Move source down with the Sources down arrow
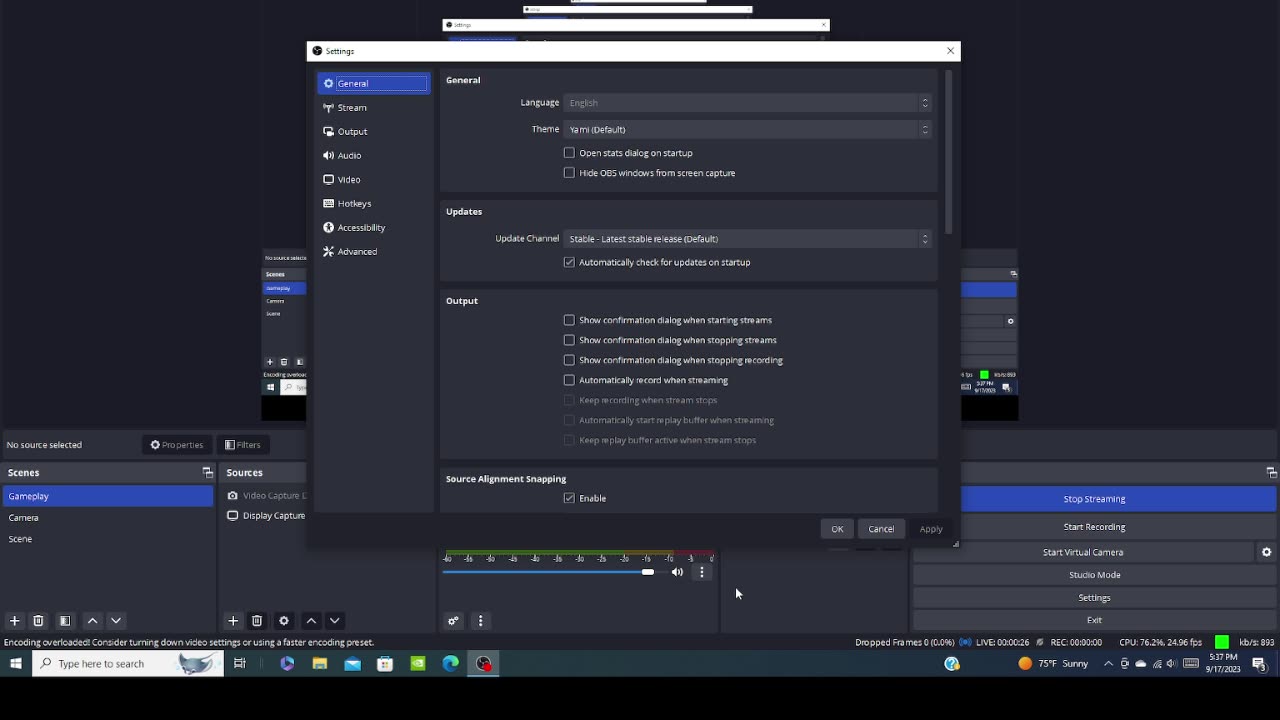 point(335,621)
